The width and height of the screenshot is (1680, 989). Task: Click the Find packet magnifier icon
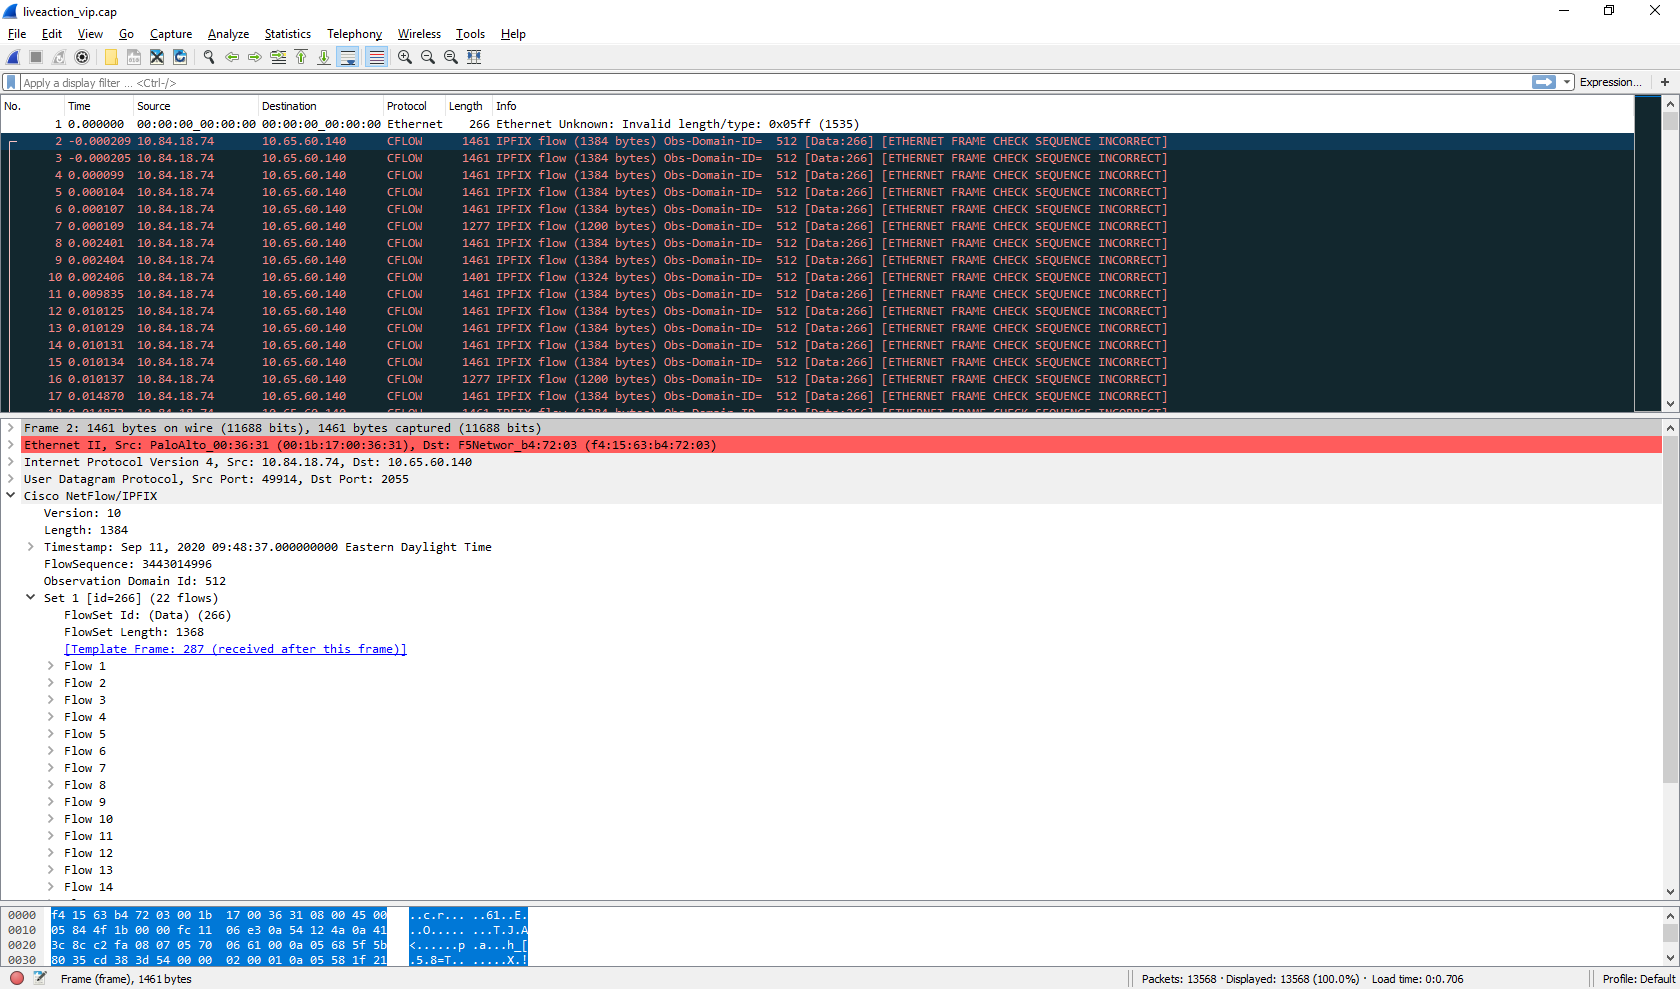click(x=209, y=57)
